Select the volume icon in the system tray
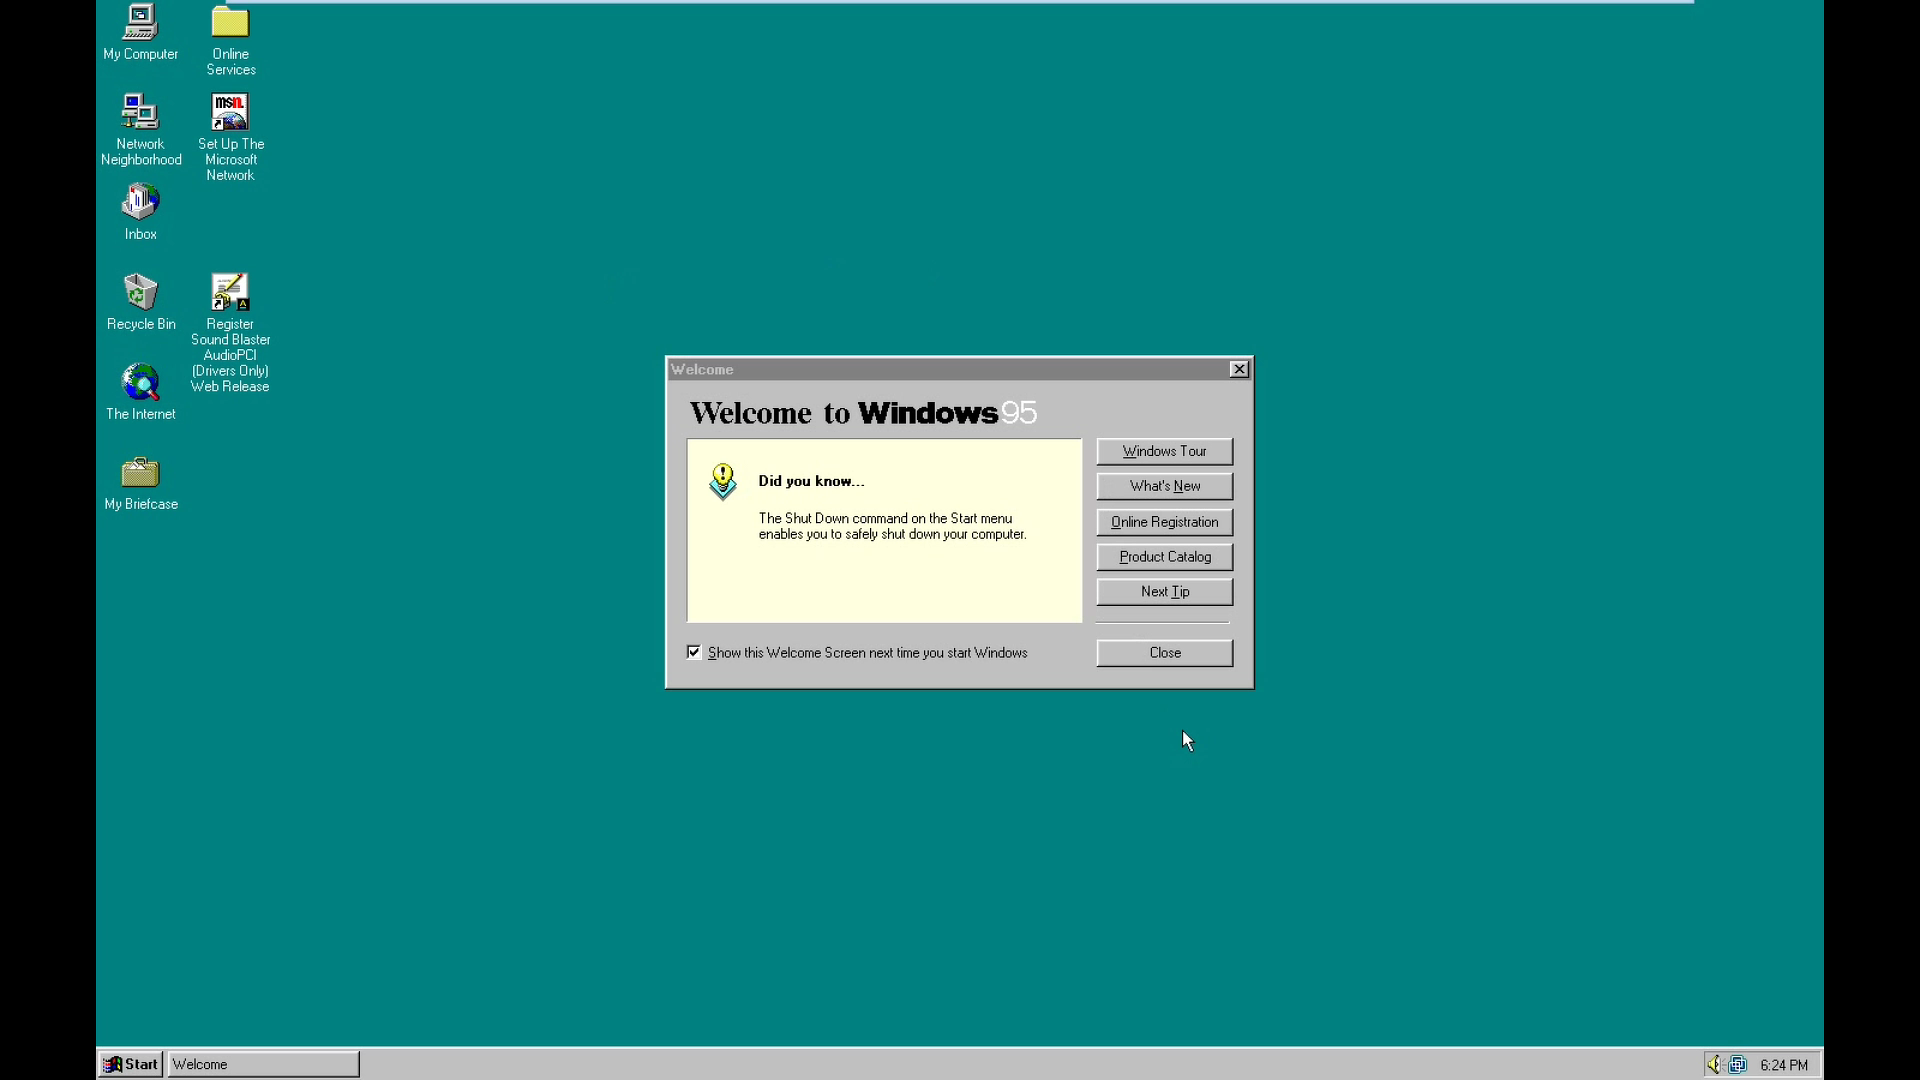This screenshot has width=1920, height=1080. pyautogui.click(x=1712, y=1064)
